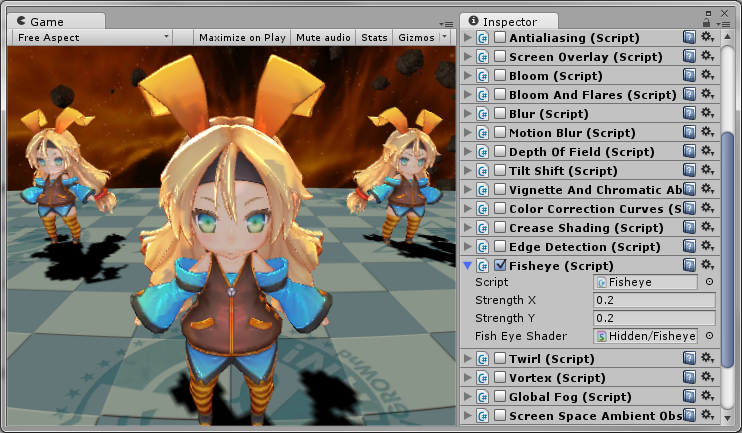Open help for Tilt Shift script
Image resolution: width=742 pixels, height=433 pixels.
(689, 170)
